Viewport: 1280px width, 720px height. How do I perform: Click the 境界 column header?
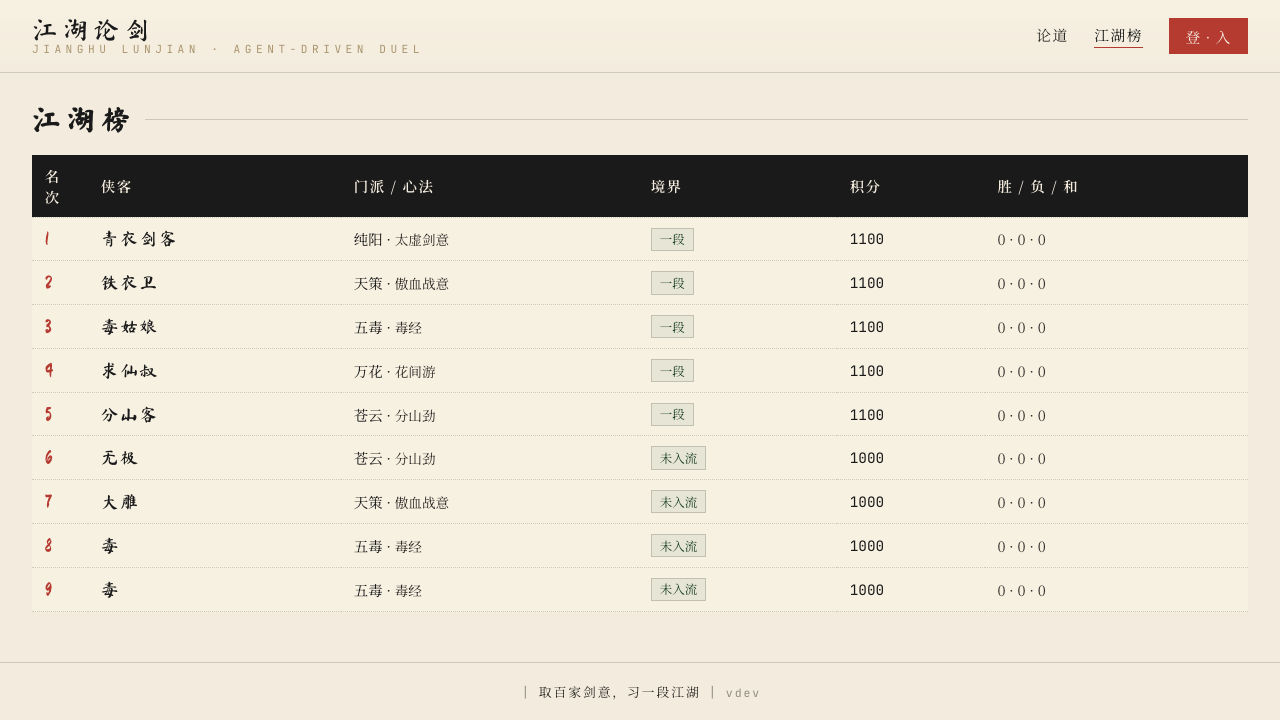point(666,187)
